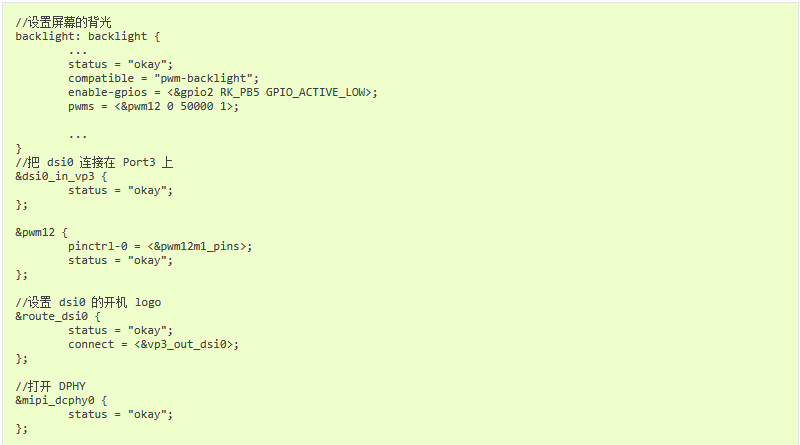Click status okay inside dsi0_in_vp3 block
The height and width of the screenshot is (445, 800).
tap(120, 191)
